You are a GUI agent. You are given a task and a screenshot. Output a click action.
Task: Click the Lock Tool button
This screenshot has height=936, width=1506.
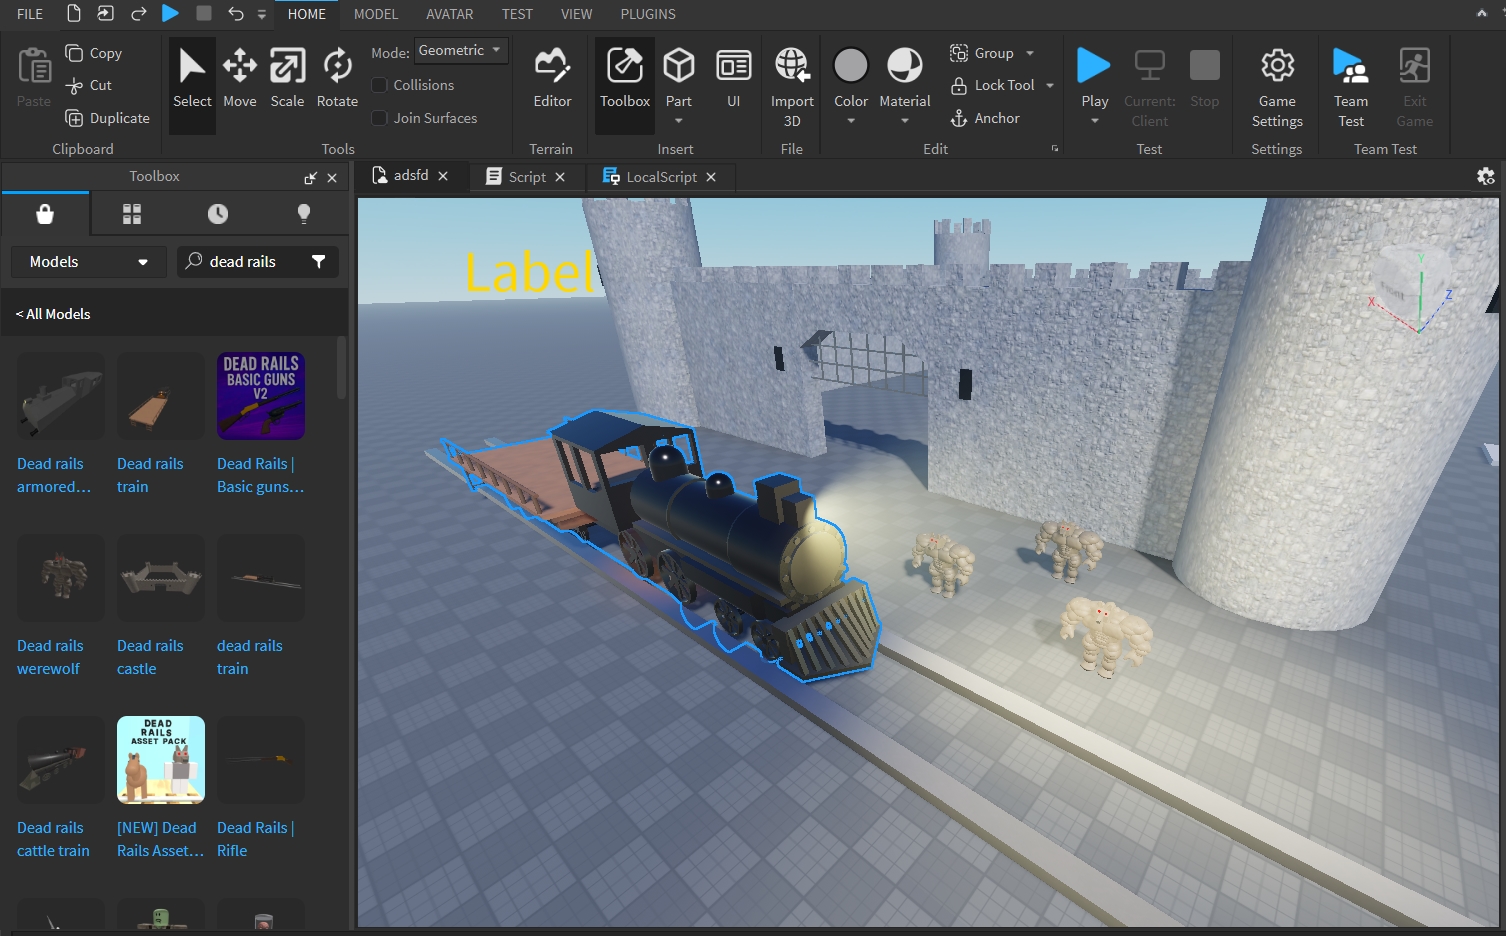[x=992, y=85]
